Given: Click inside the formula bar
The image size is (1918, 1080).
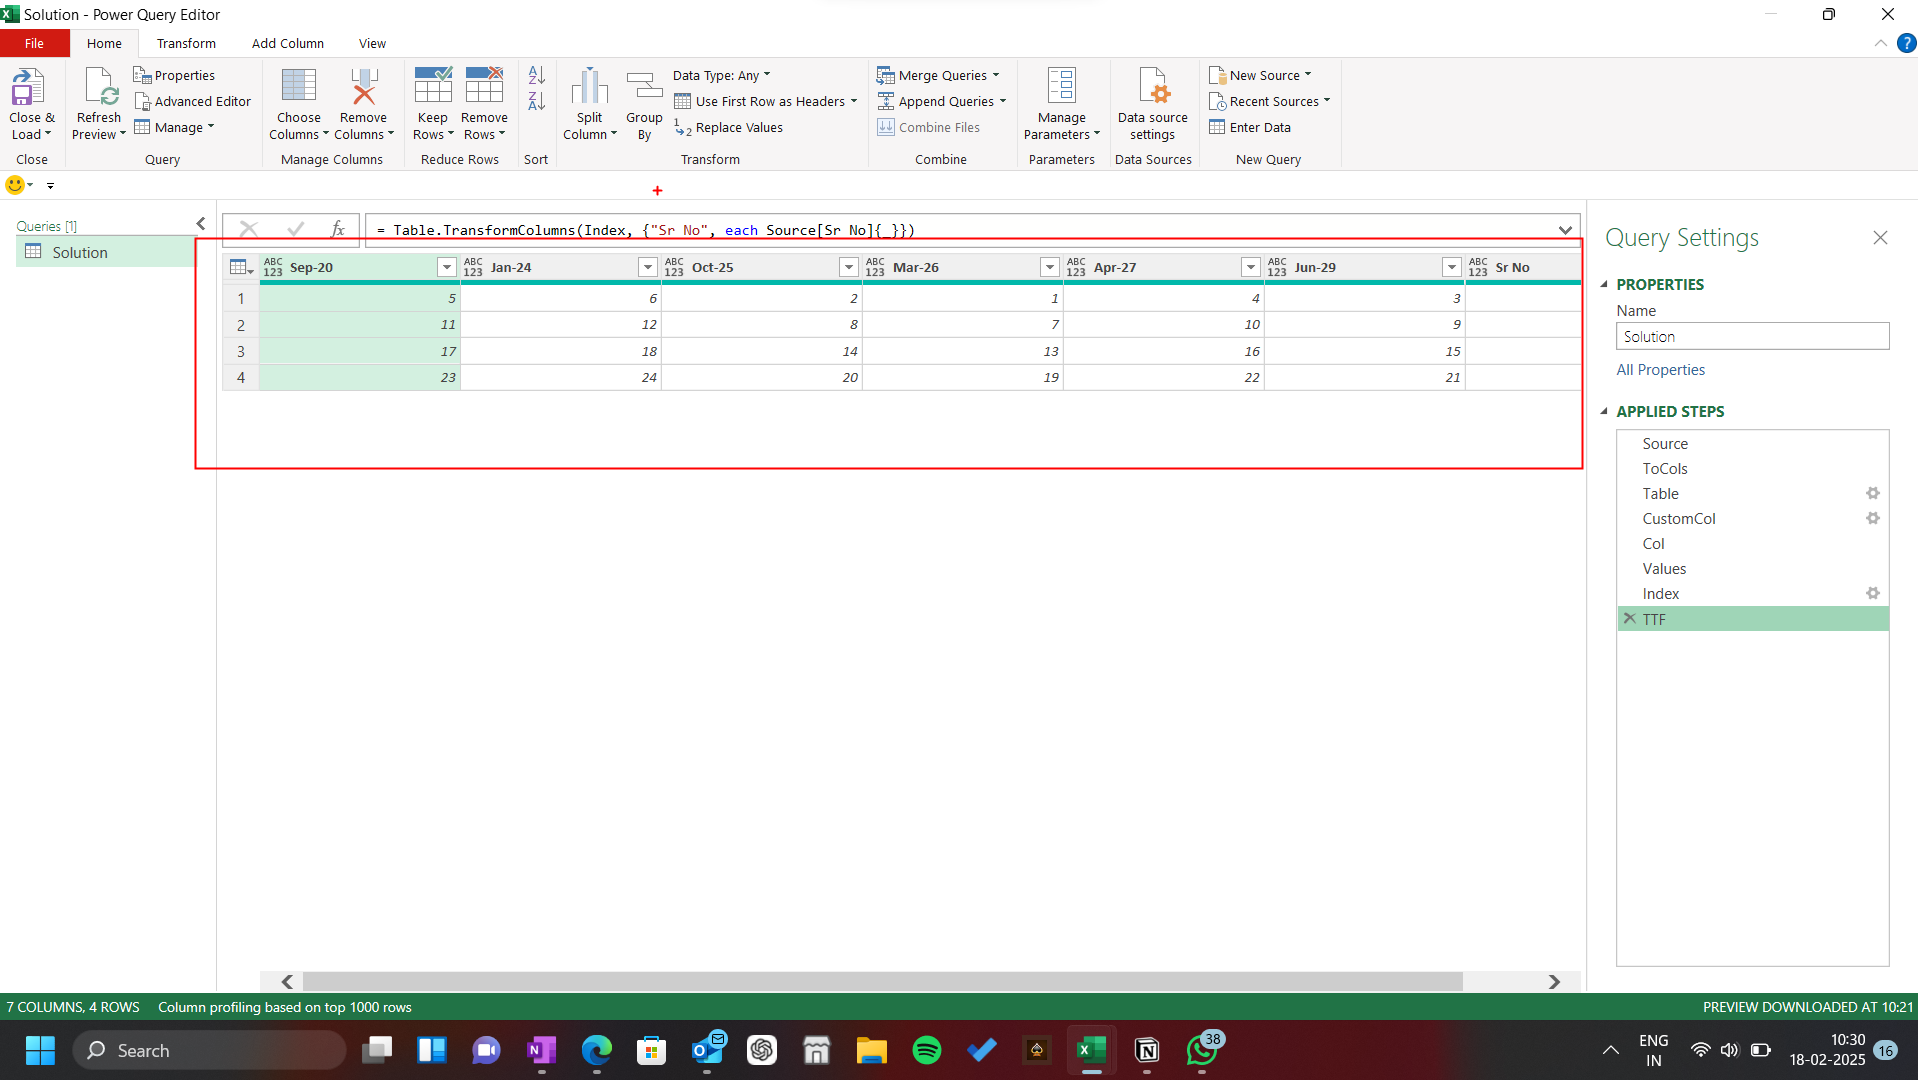Looking at the screenshot, I should (x=960, y=230).
